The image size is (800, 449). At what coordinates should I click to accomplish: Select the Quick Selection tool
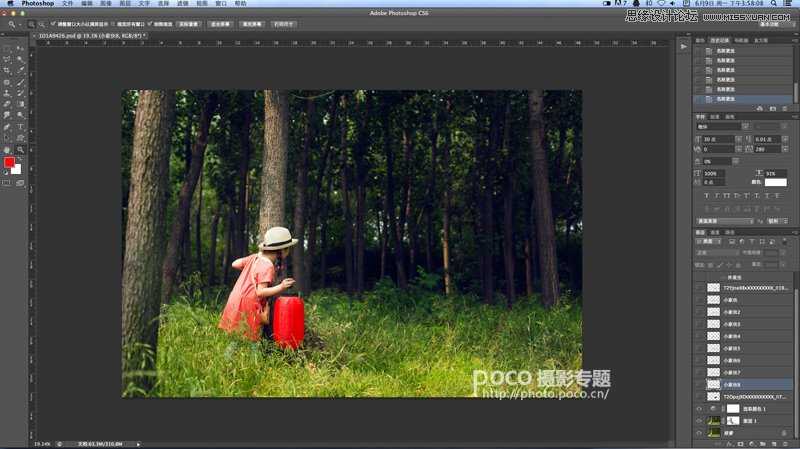(x=20, y=59)
